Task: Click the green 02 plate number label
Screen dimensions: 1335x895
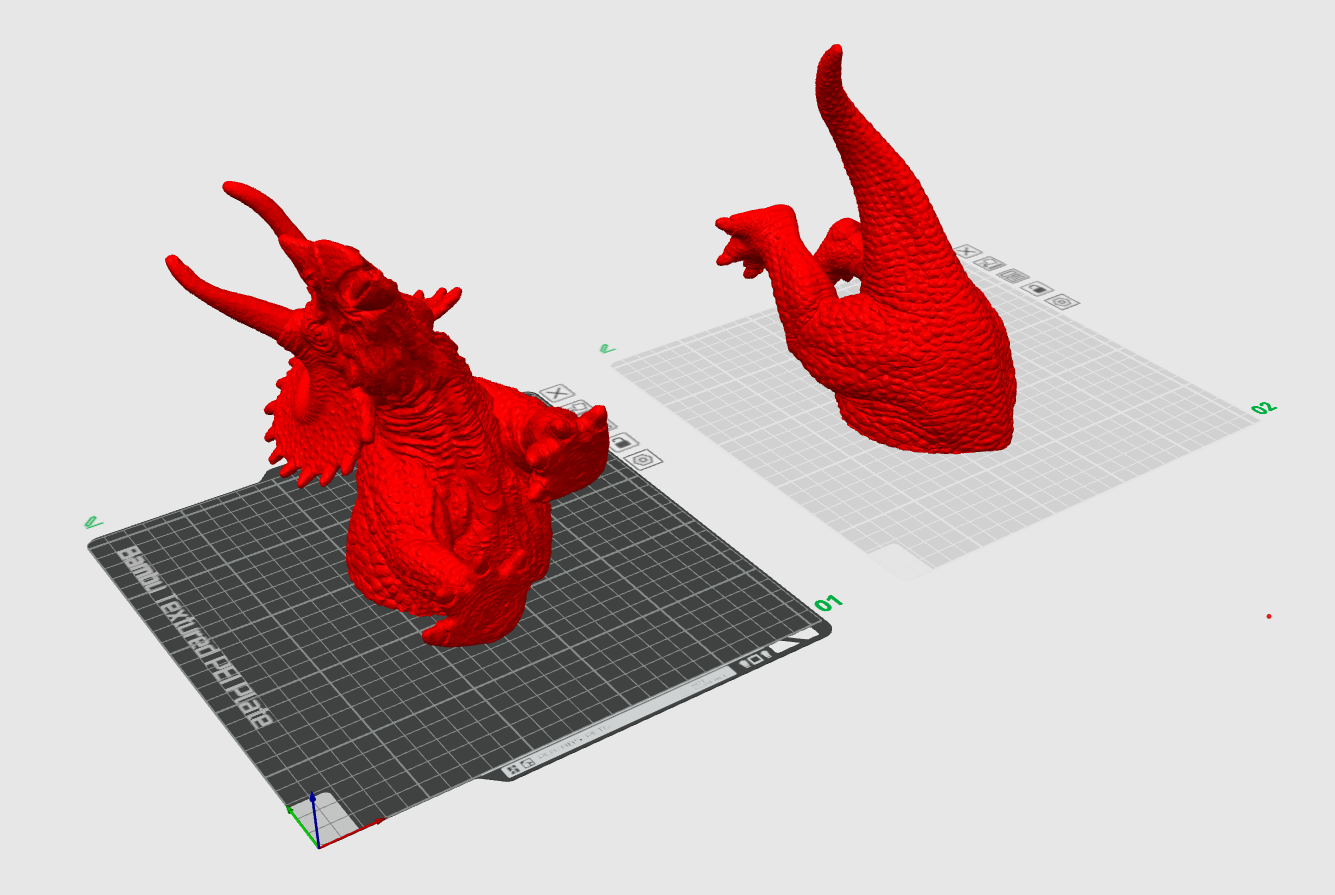Action: [1263, 408]
